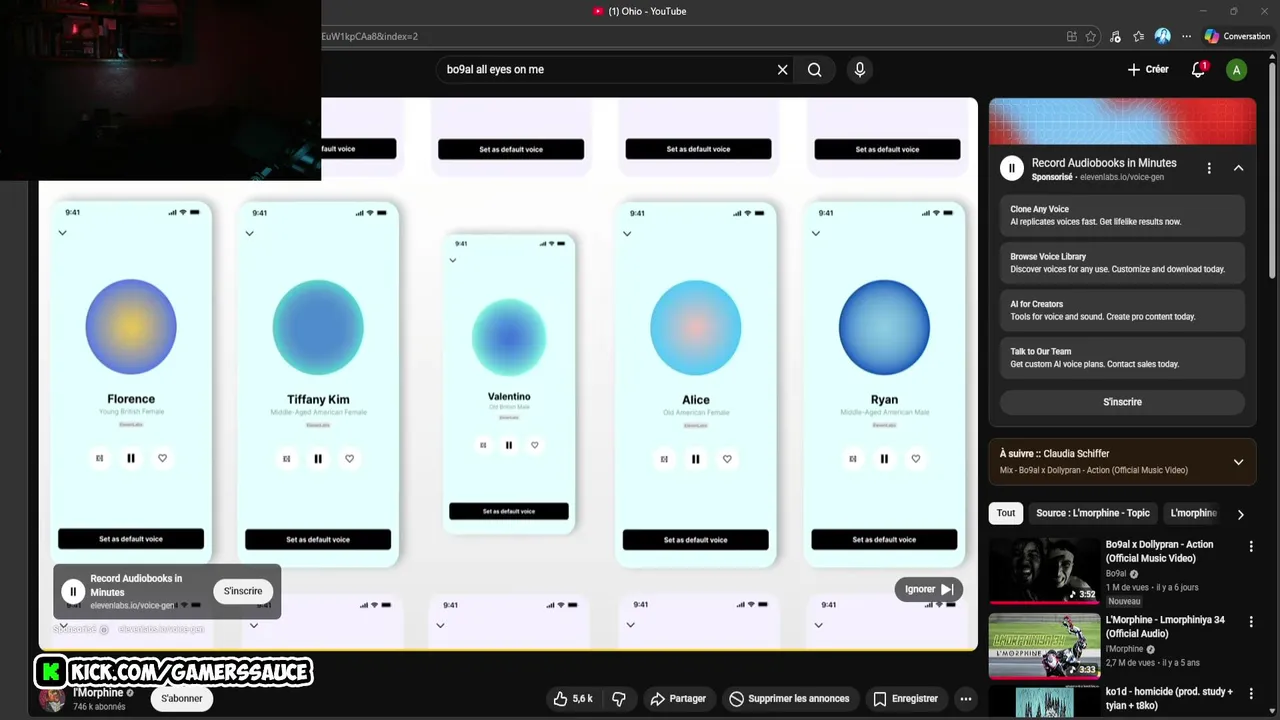Click S'inscrire on the video ad overlay

point(243,591)
